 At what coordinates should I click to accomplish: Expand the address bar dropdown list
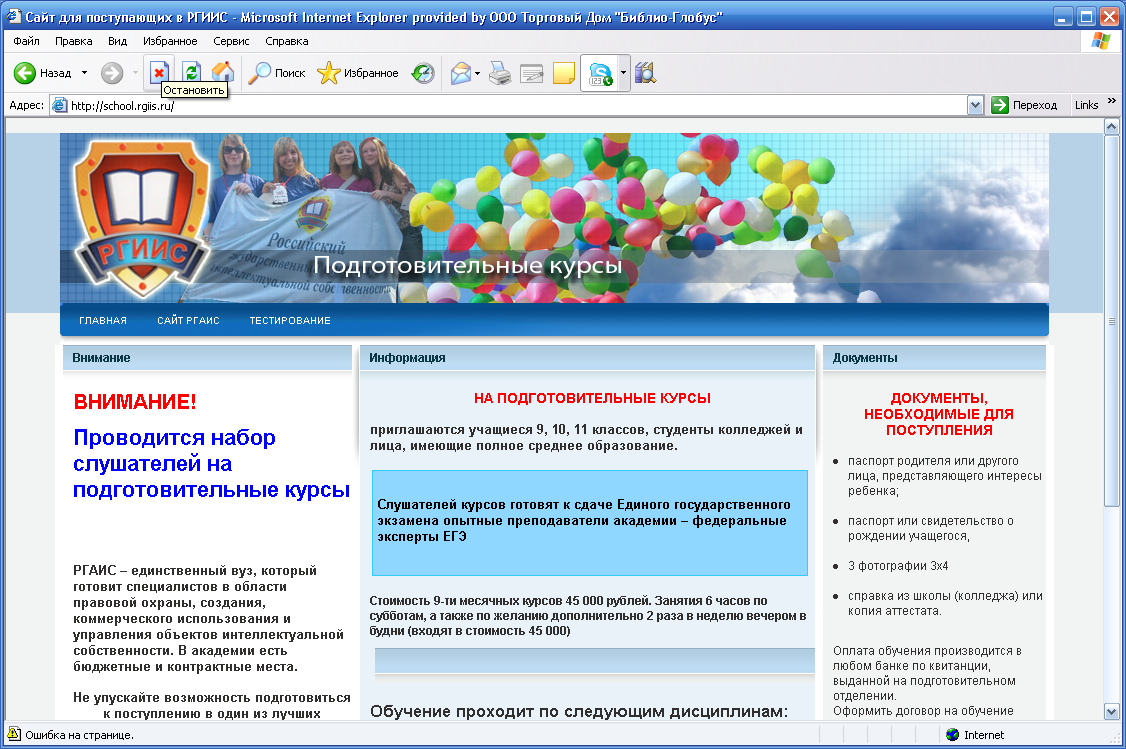975,106
